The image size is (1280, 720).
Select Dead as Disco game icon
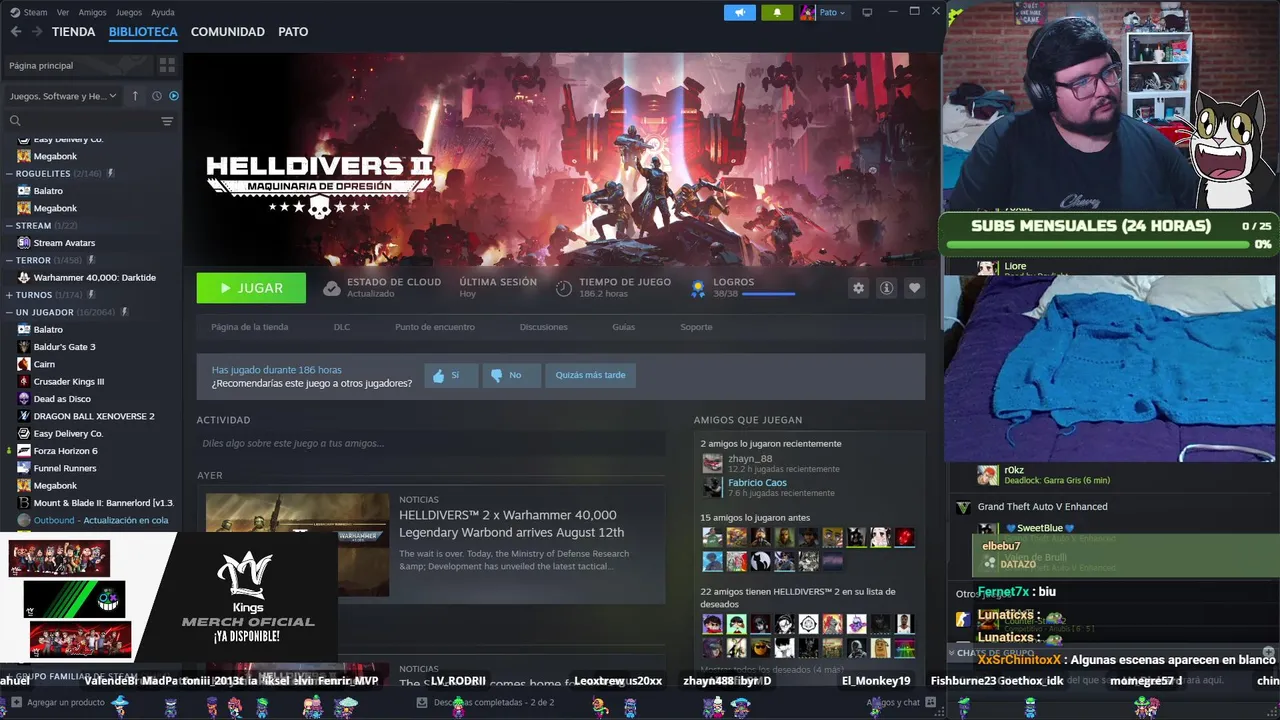click(x=24, y=399)
